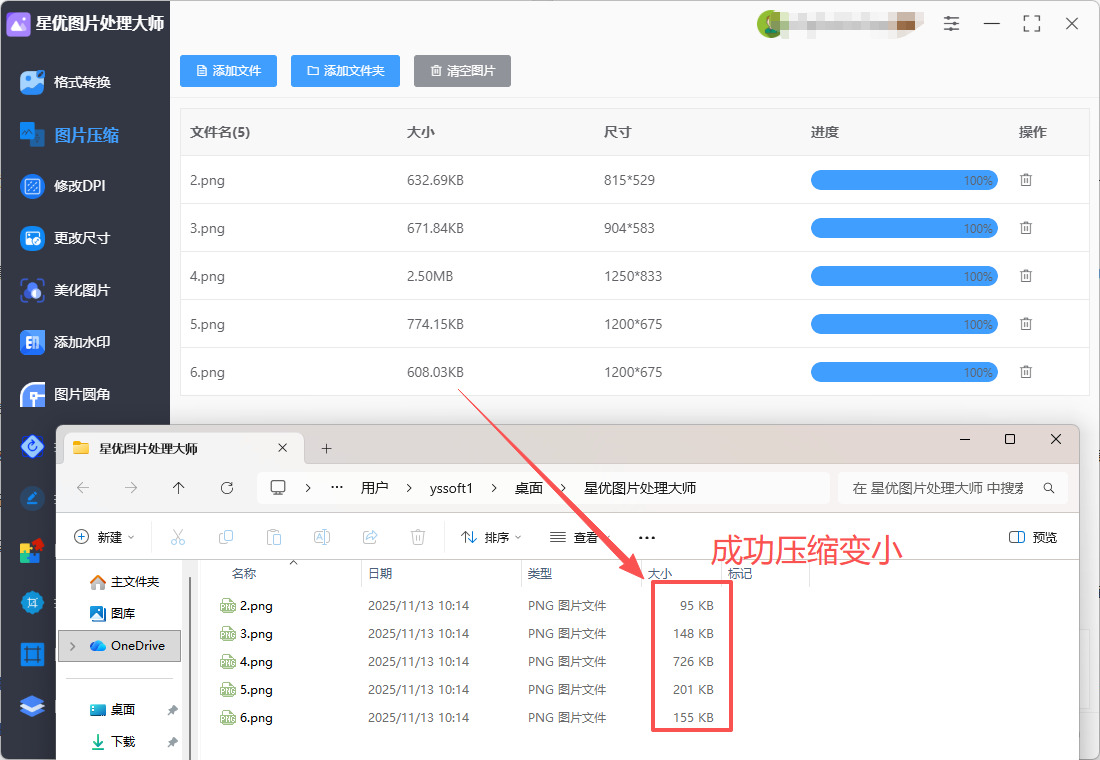Open the Explorer more options ellipsis
The image size is (1100, 760).
point(647,538)
